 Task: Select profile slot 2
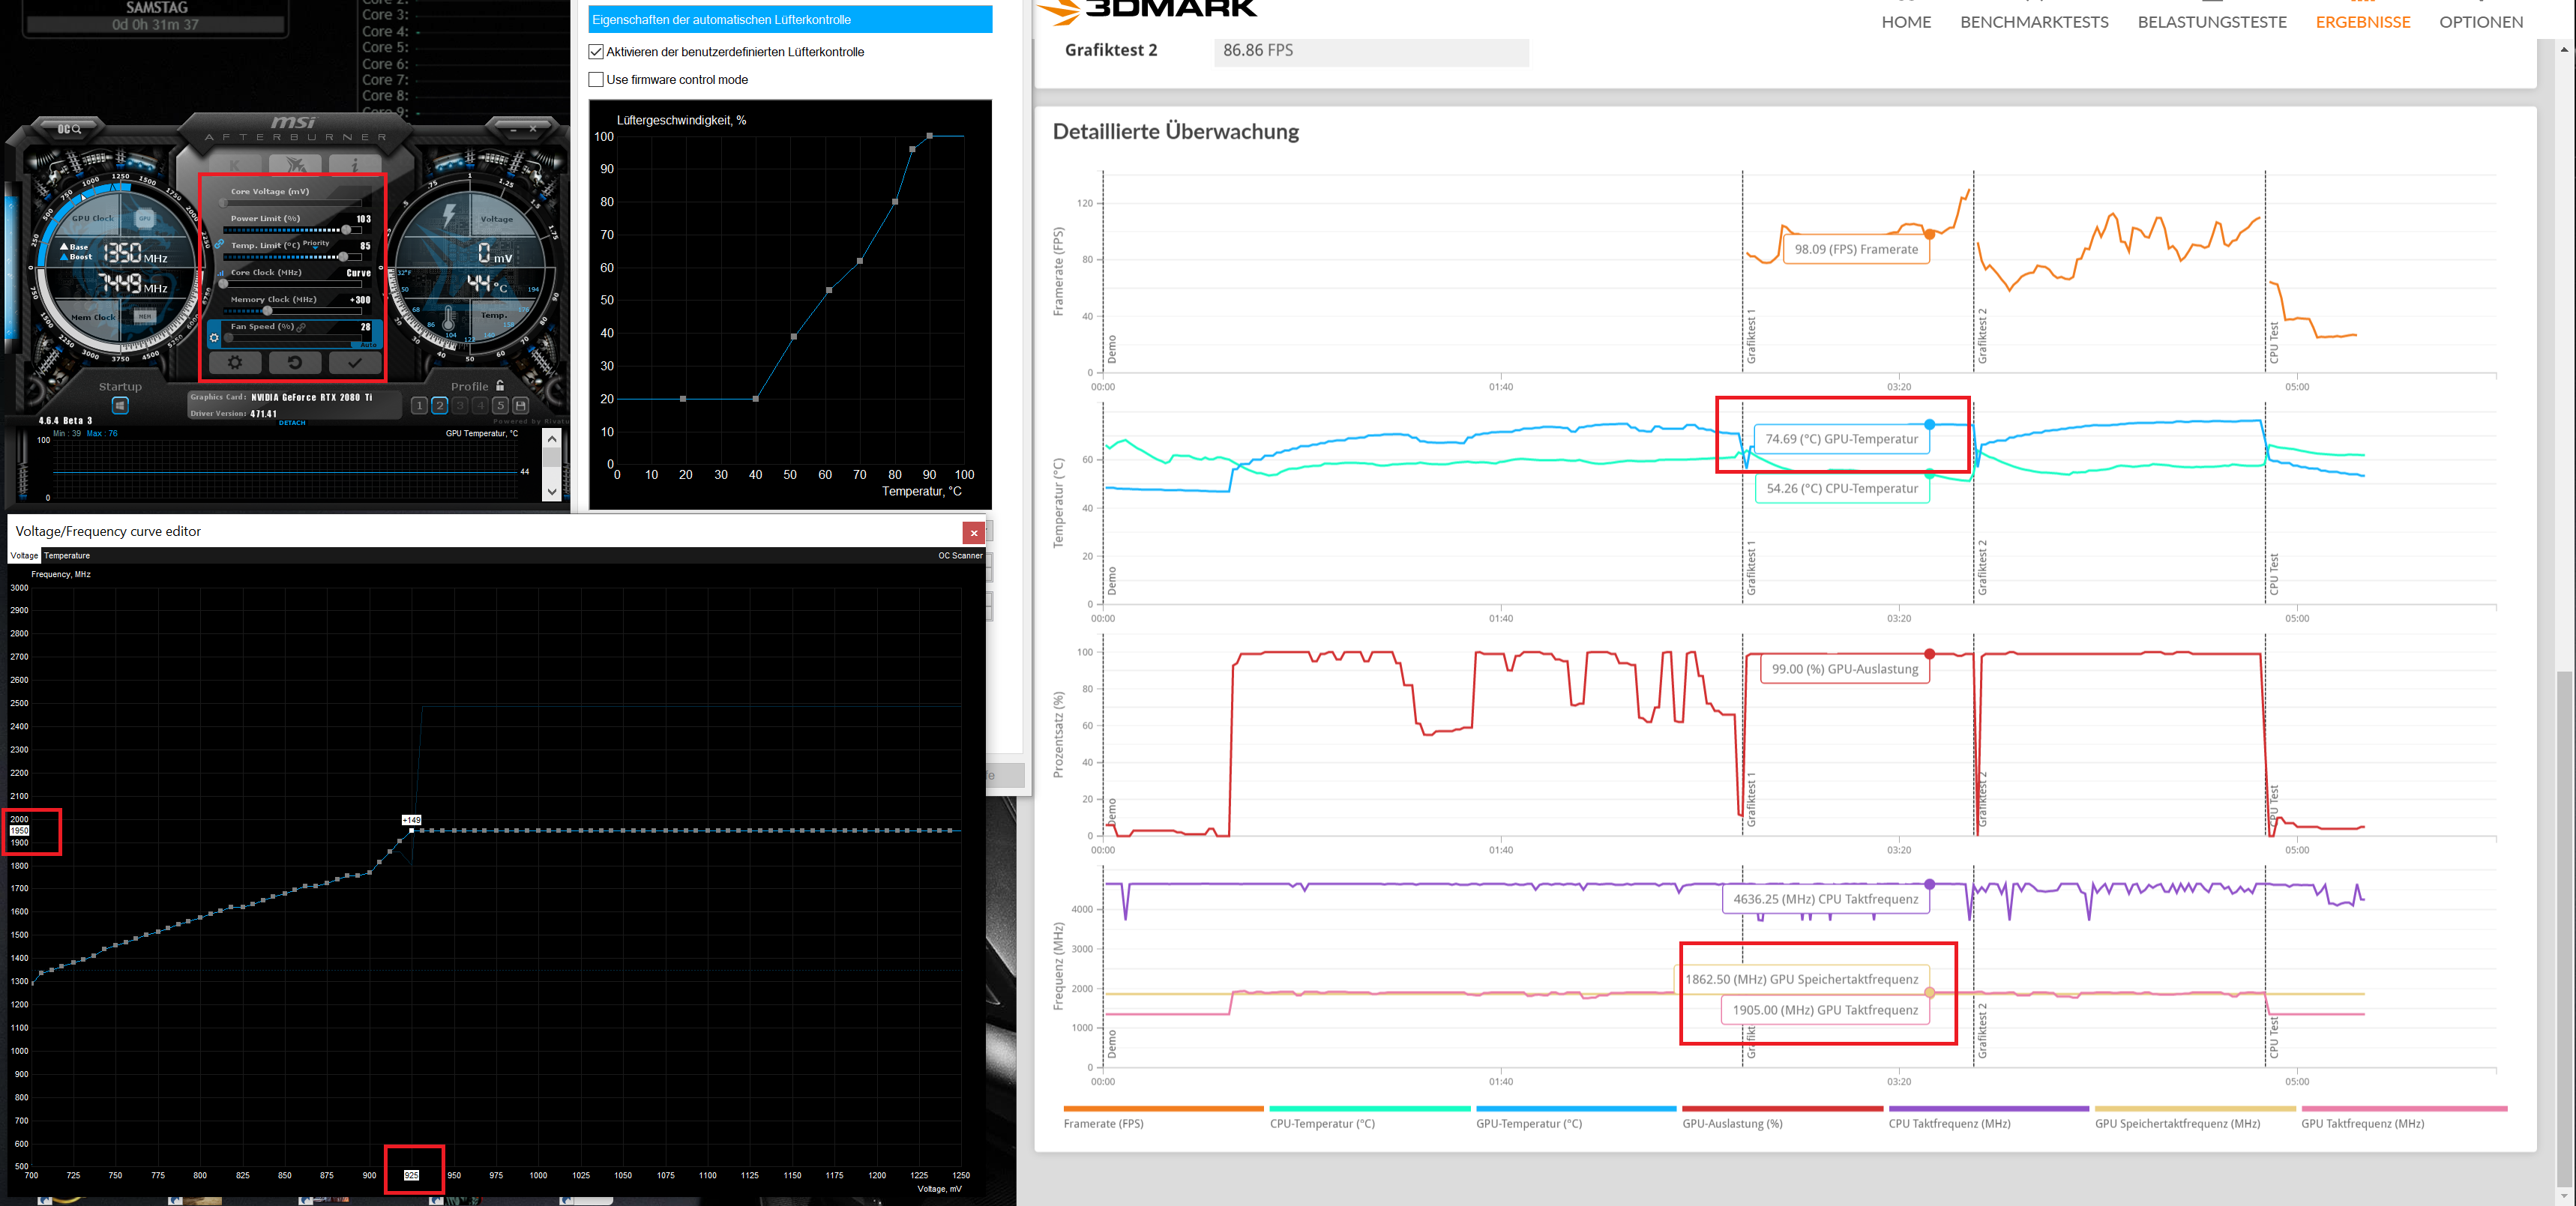coord(439,405)
